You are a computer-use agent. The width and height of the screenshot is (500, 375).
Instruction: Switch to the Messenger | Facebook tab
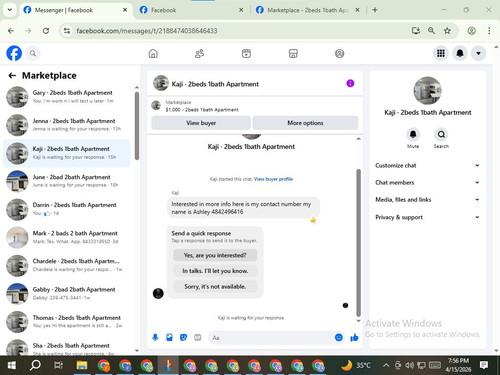(75, 10)
